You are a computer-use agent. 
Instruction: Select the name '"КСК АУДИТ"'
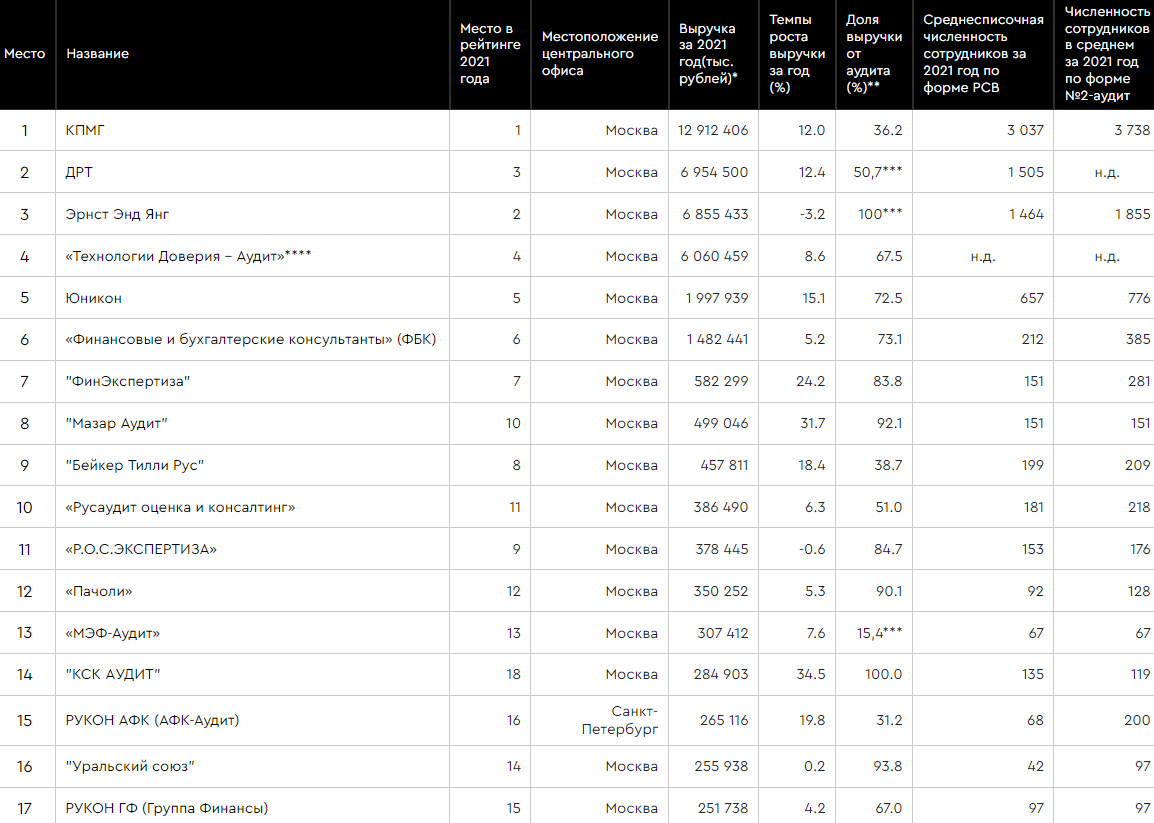113,674
